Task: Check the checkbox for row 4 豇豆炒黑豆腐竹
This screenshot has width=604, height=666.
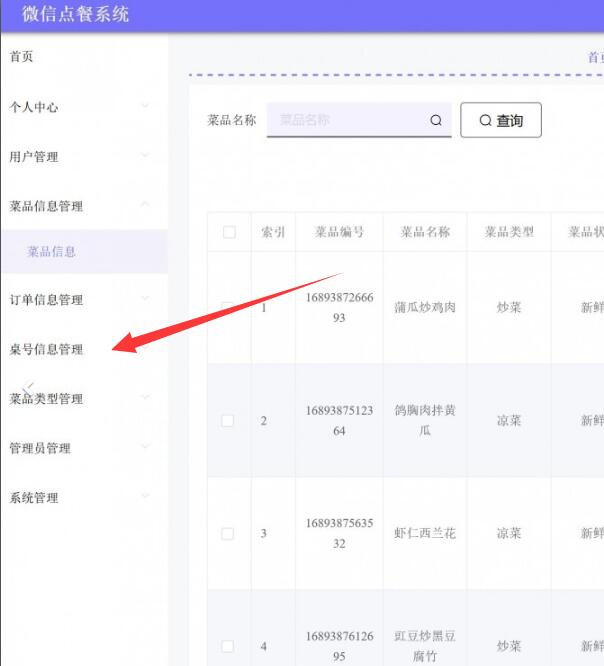Action: 228,646
